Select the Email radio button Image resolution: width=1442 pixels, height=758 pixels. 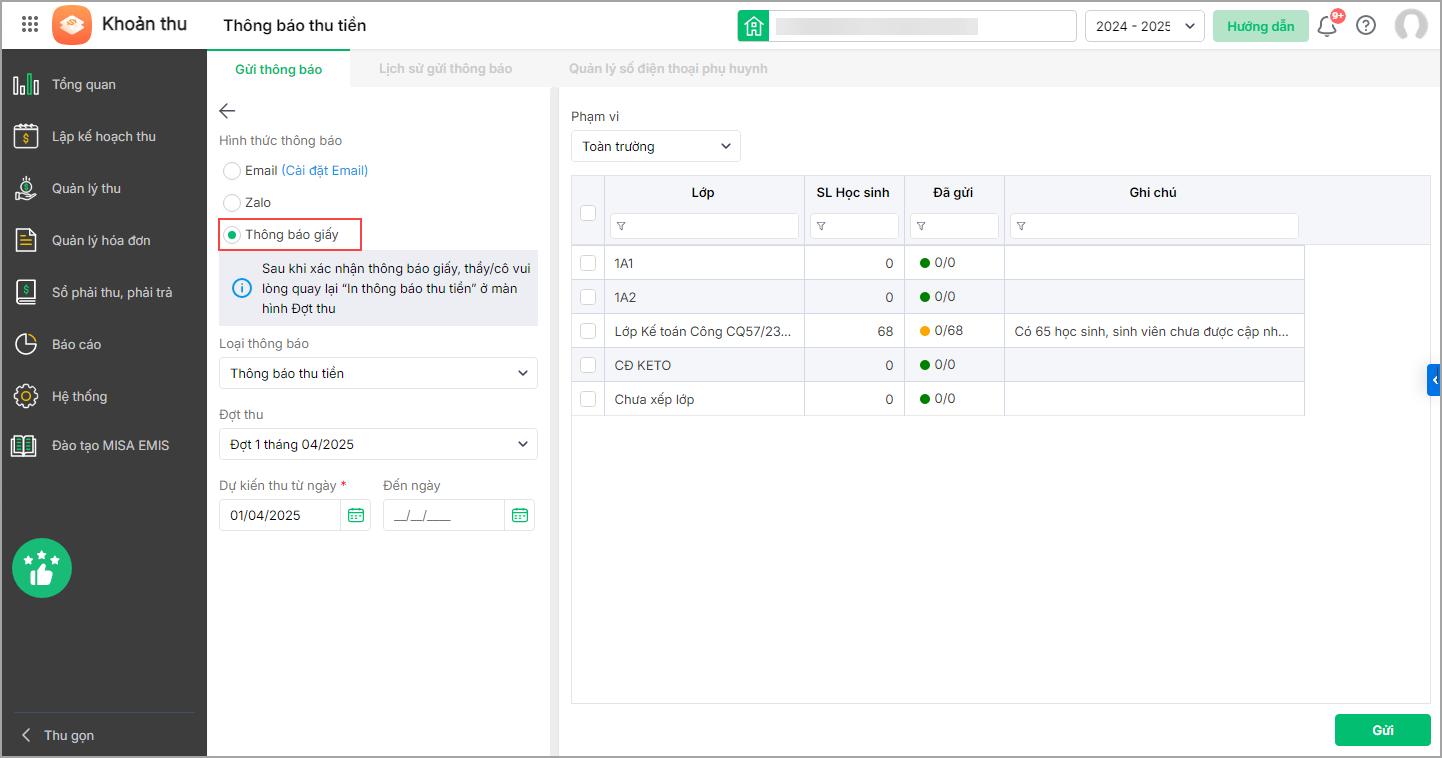coord(232,171)
